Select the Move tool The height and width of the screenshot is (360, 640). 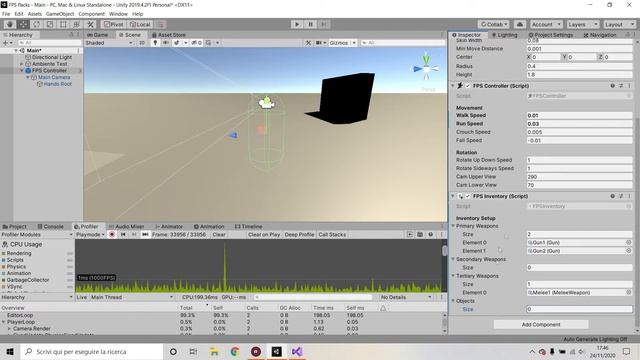tap(23, 24)
